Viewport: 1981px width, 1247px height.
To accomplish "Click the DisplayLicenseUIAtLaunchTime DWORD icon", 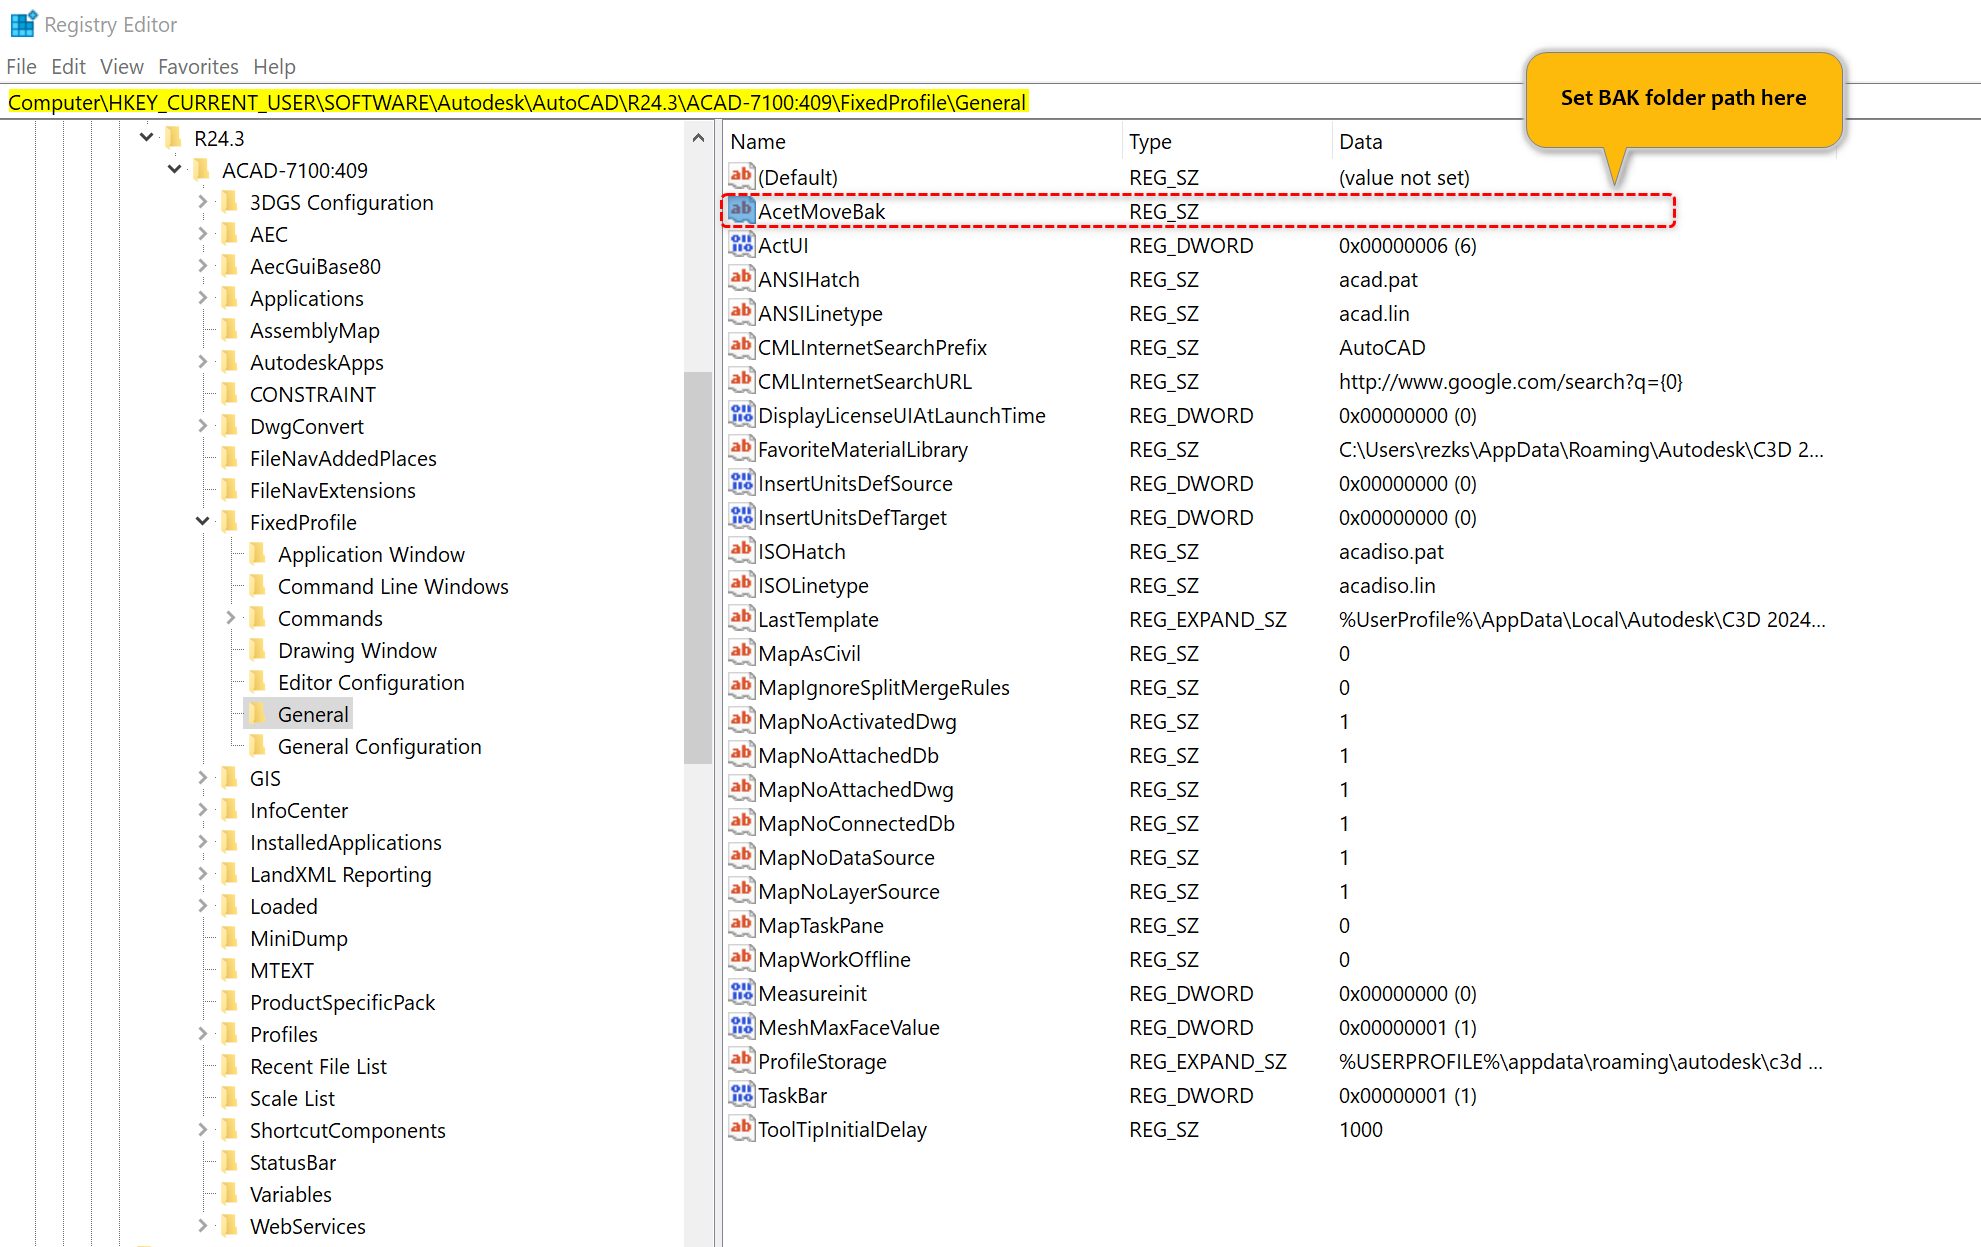I will point(741,414).
